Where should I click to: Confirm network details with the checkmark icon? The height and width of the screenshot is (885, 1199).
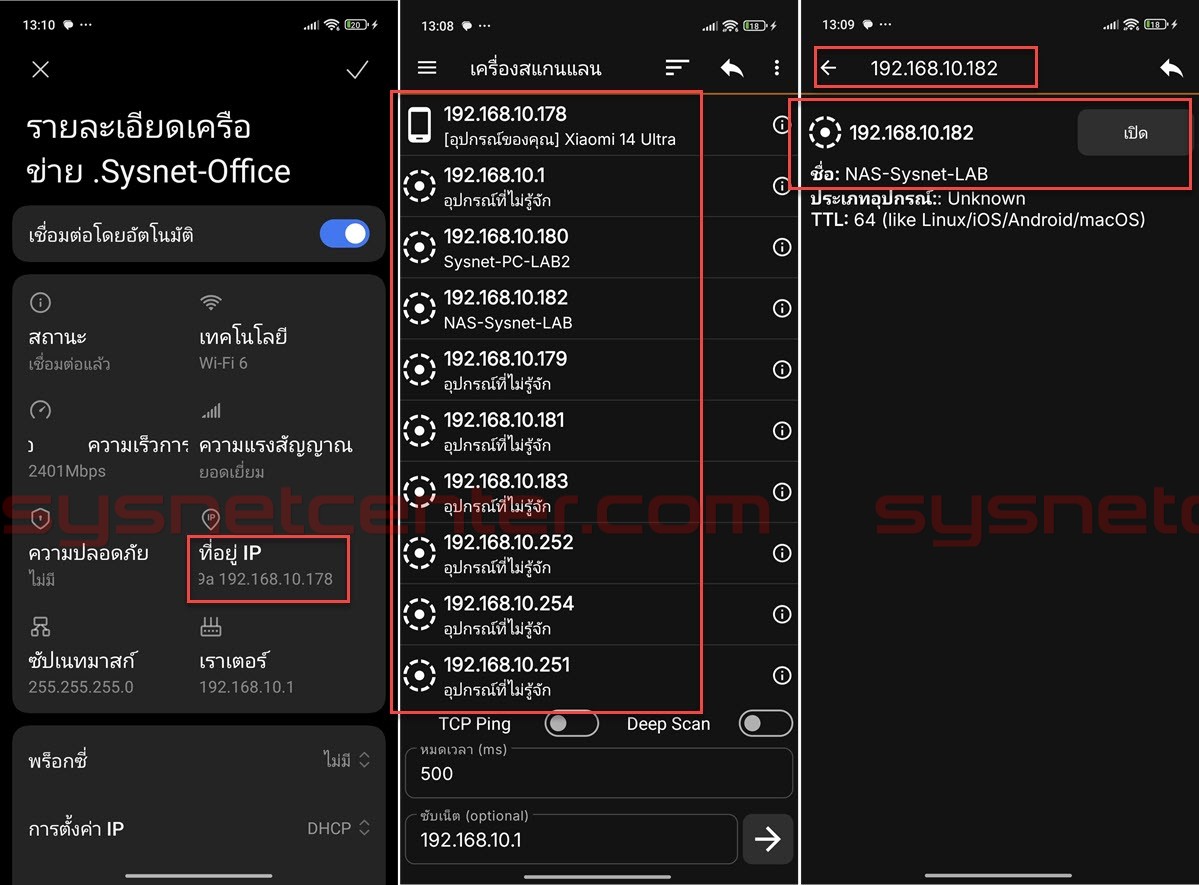pos(357,70)
